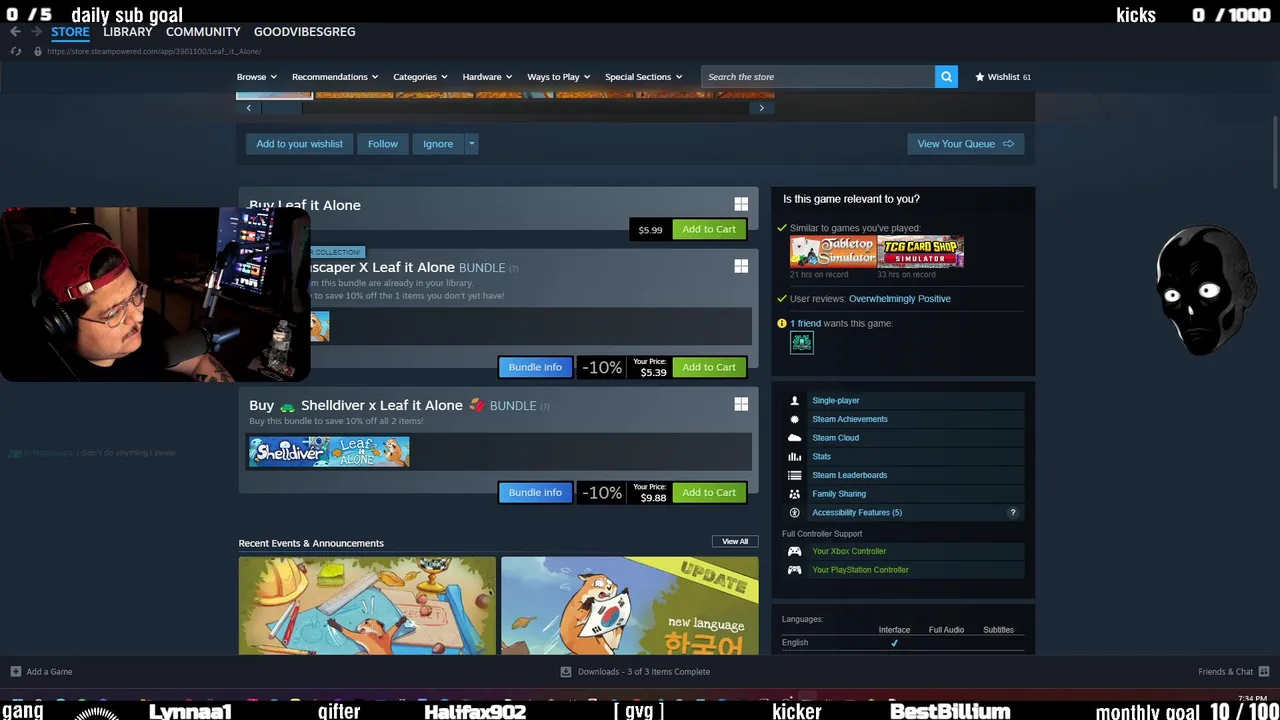Add Leaf it Alone $5.99 to cart
Viewport: 1280px width, 720px height.
coord(709,229)
